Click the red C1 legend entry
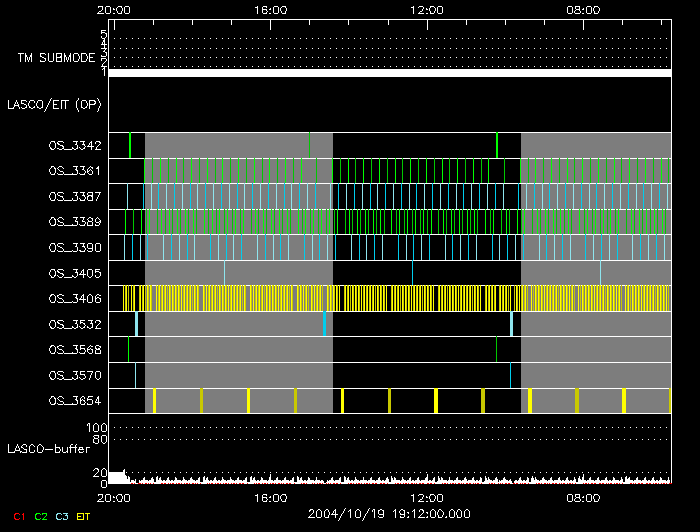Image resolution: width=700 pixels, height=532 pixels. click(19, 515)
